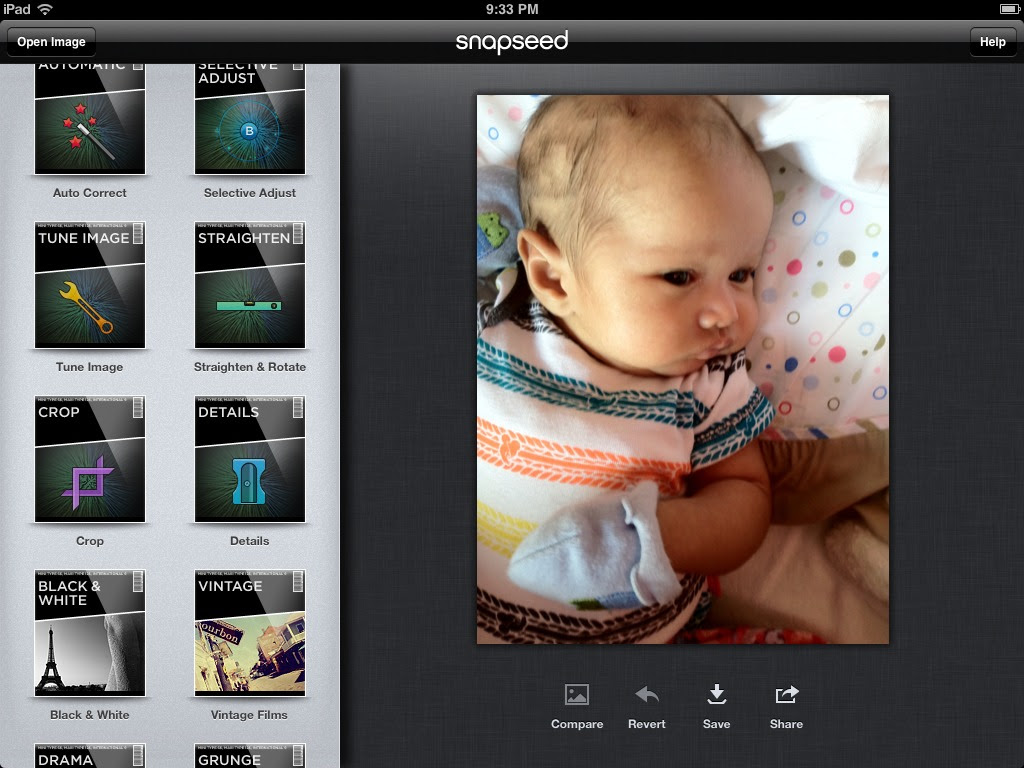The height and width of the screenshot is (768, 1024).
Task: Click the 'Save' label text
Action: pyautogui.click(x=716, y=724)
